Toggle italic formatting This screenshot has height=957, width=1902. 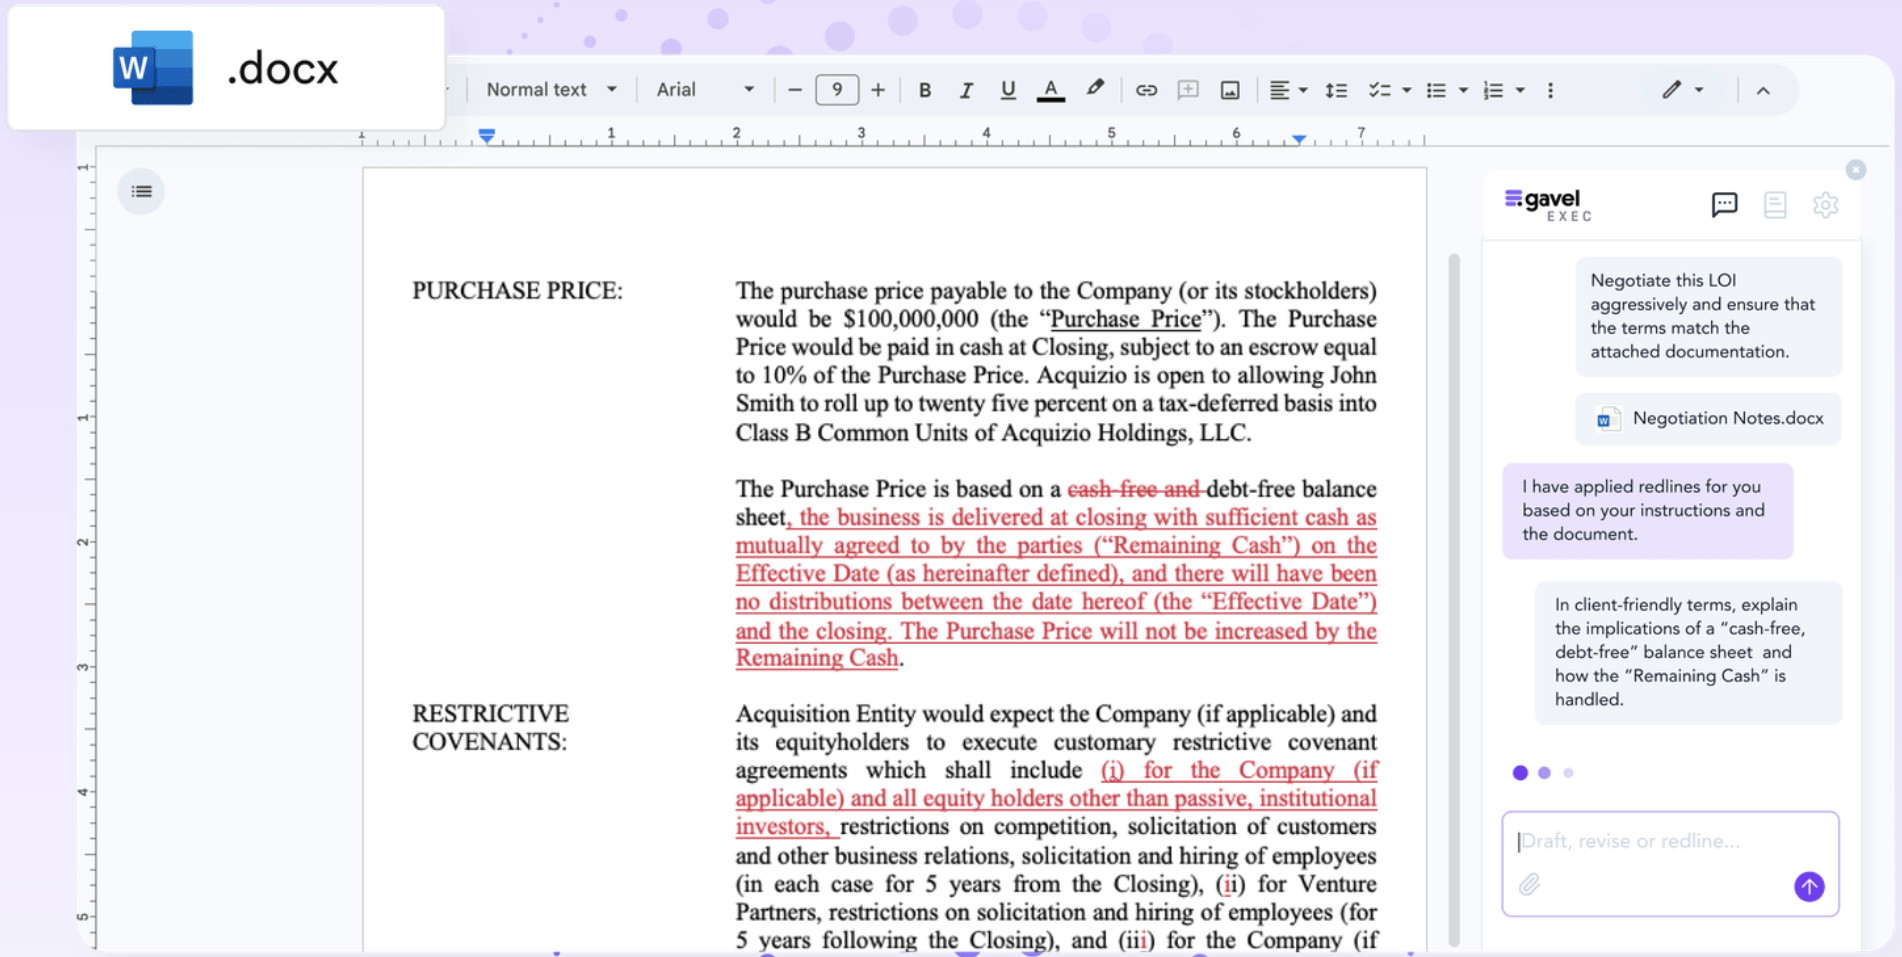[966, 90]
